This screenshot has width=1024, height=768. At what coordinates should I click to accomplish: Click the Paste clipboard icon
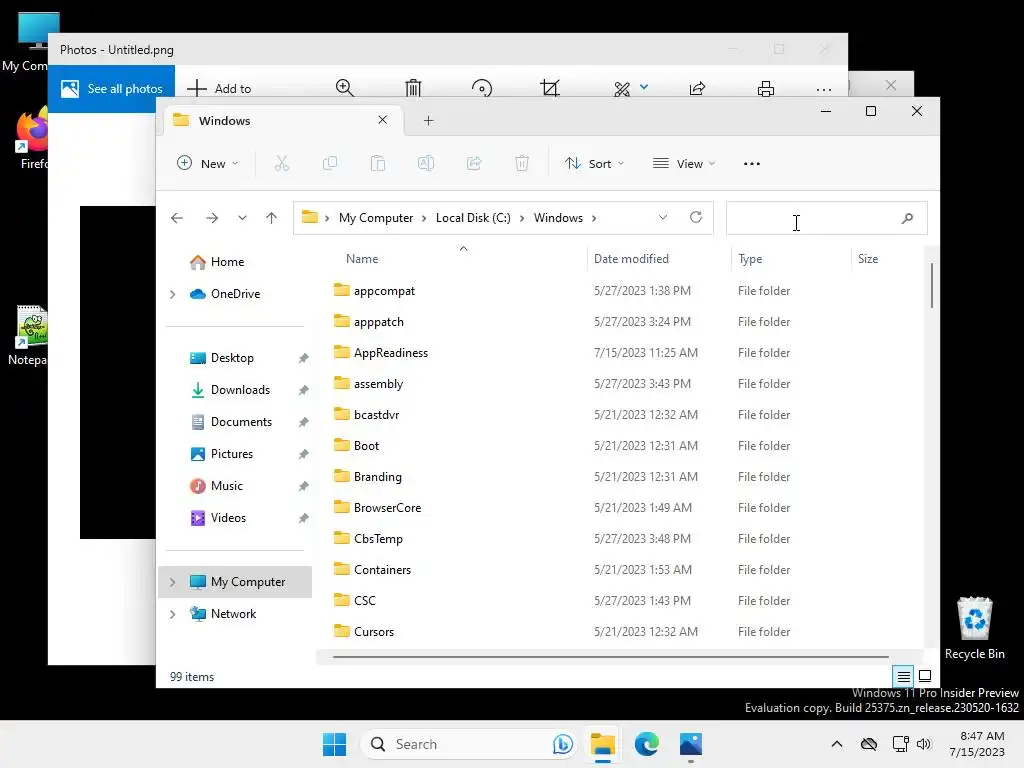[377, 163]
